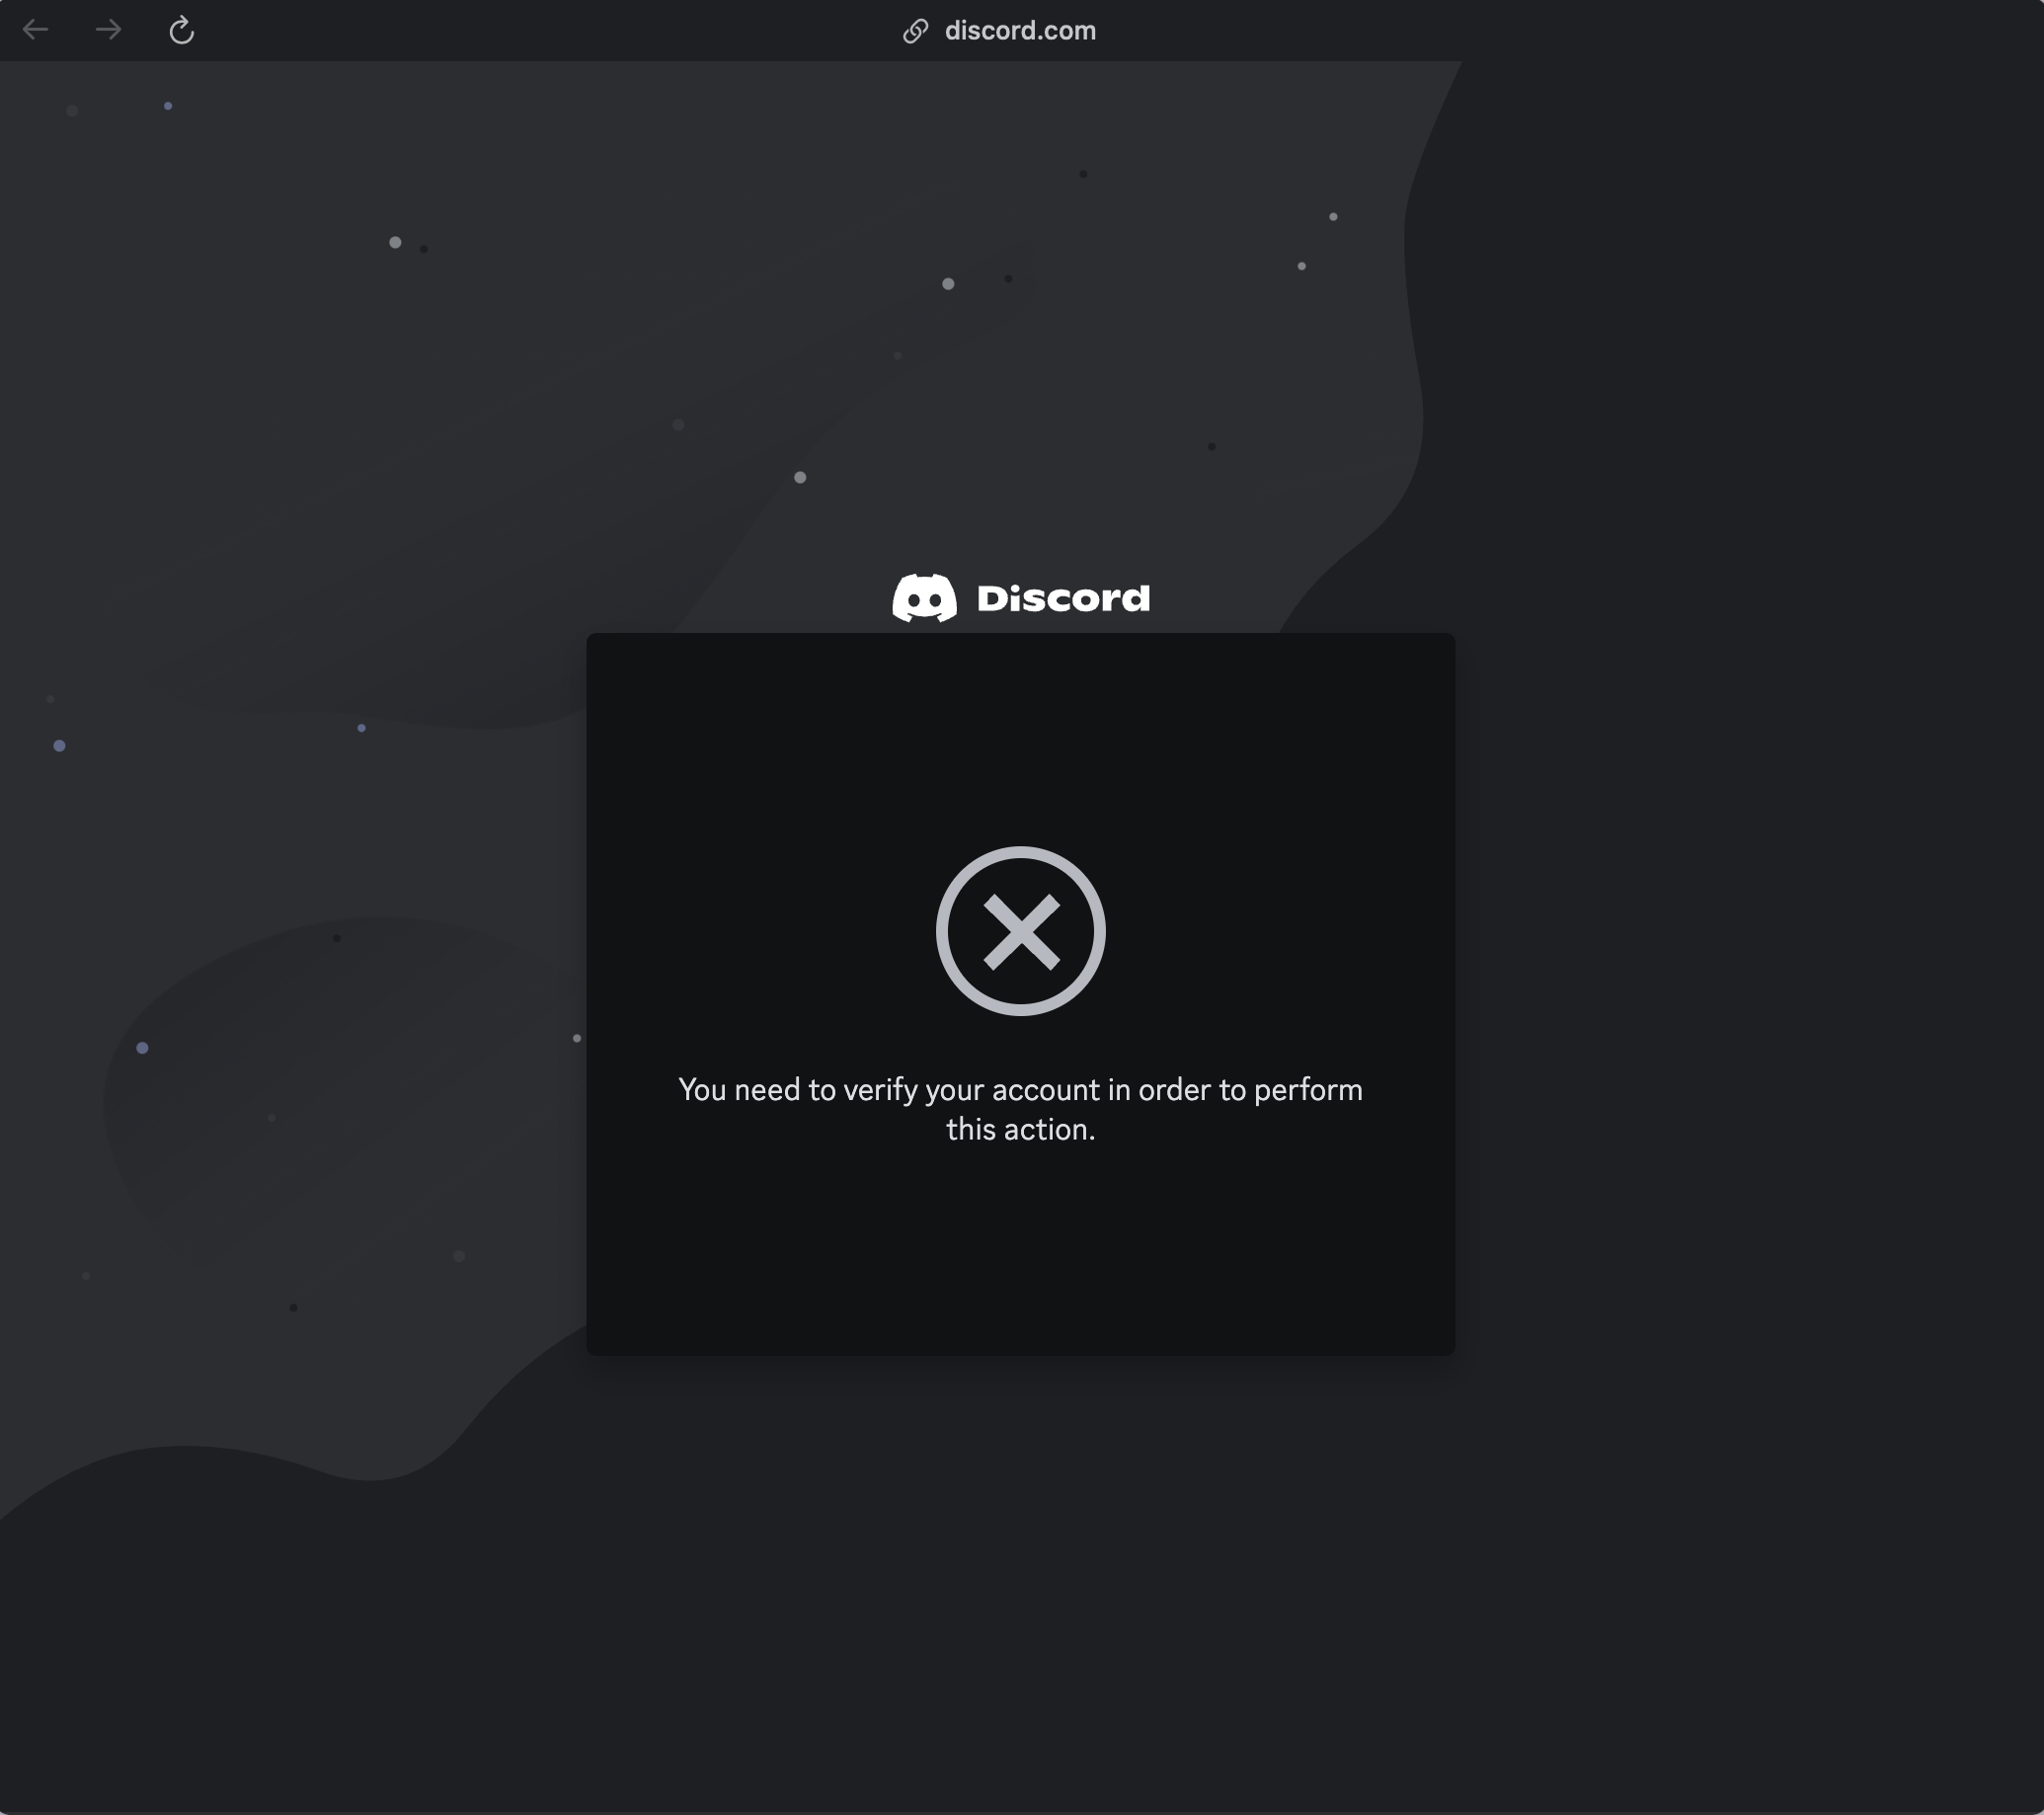Click the circled X error icon
The image size is (2044, 1815).
tap(1020, 931)
